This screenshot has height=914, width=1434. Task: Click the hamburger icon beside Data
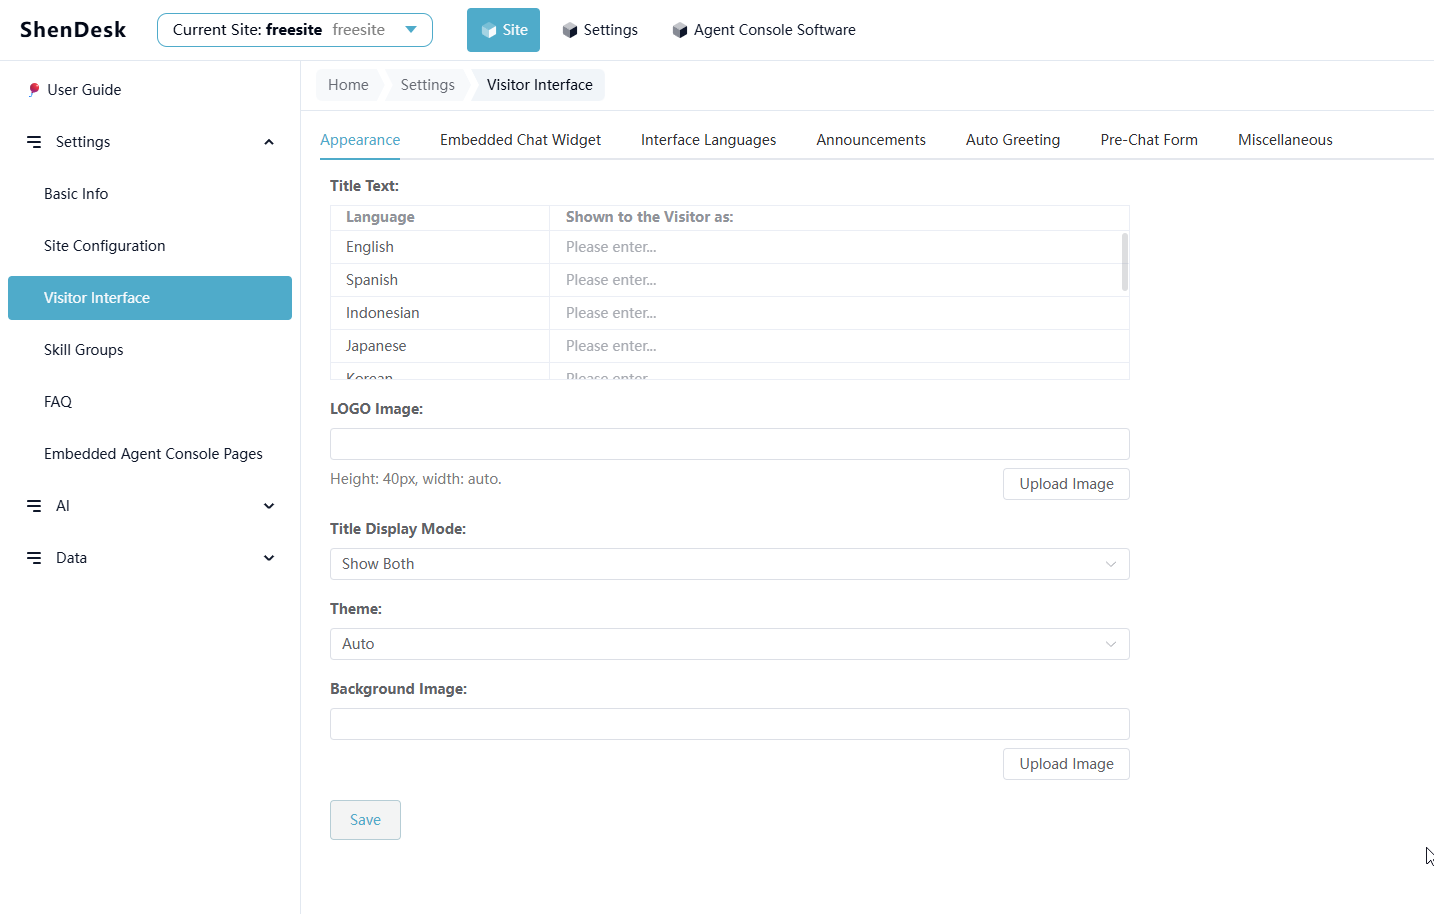coord(34,558)
